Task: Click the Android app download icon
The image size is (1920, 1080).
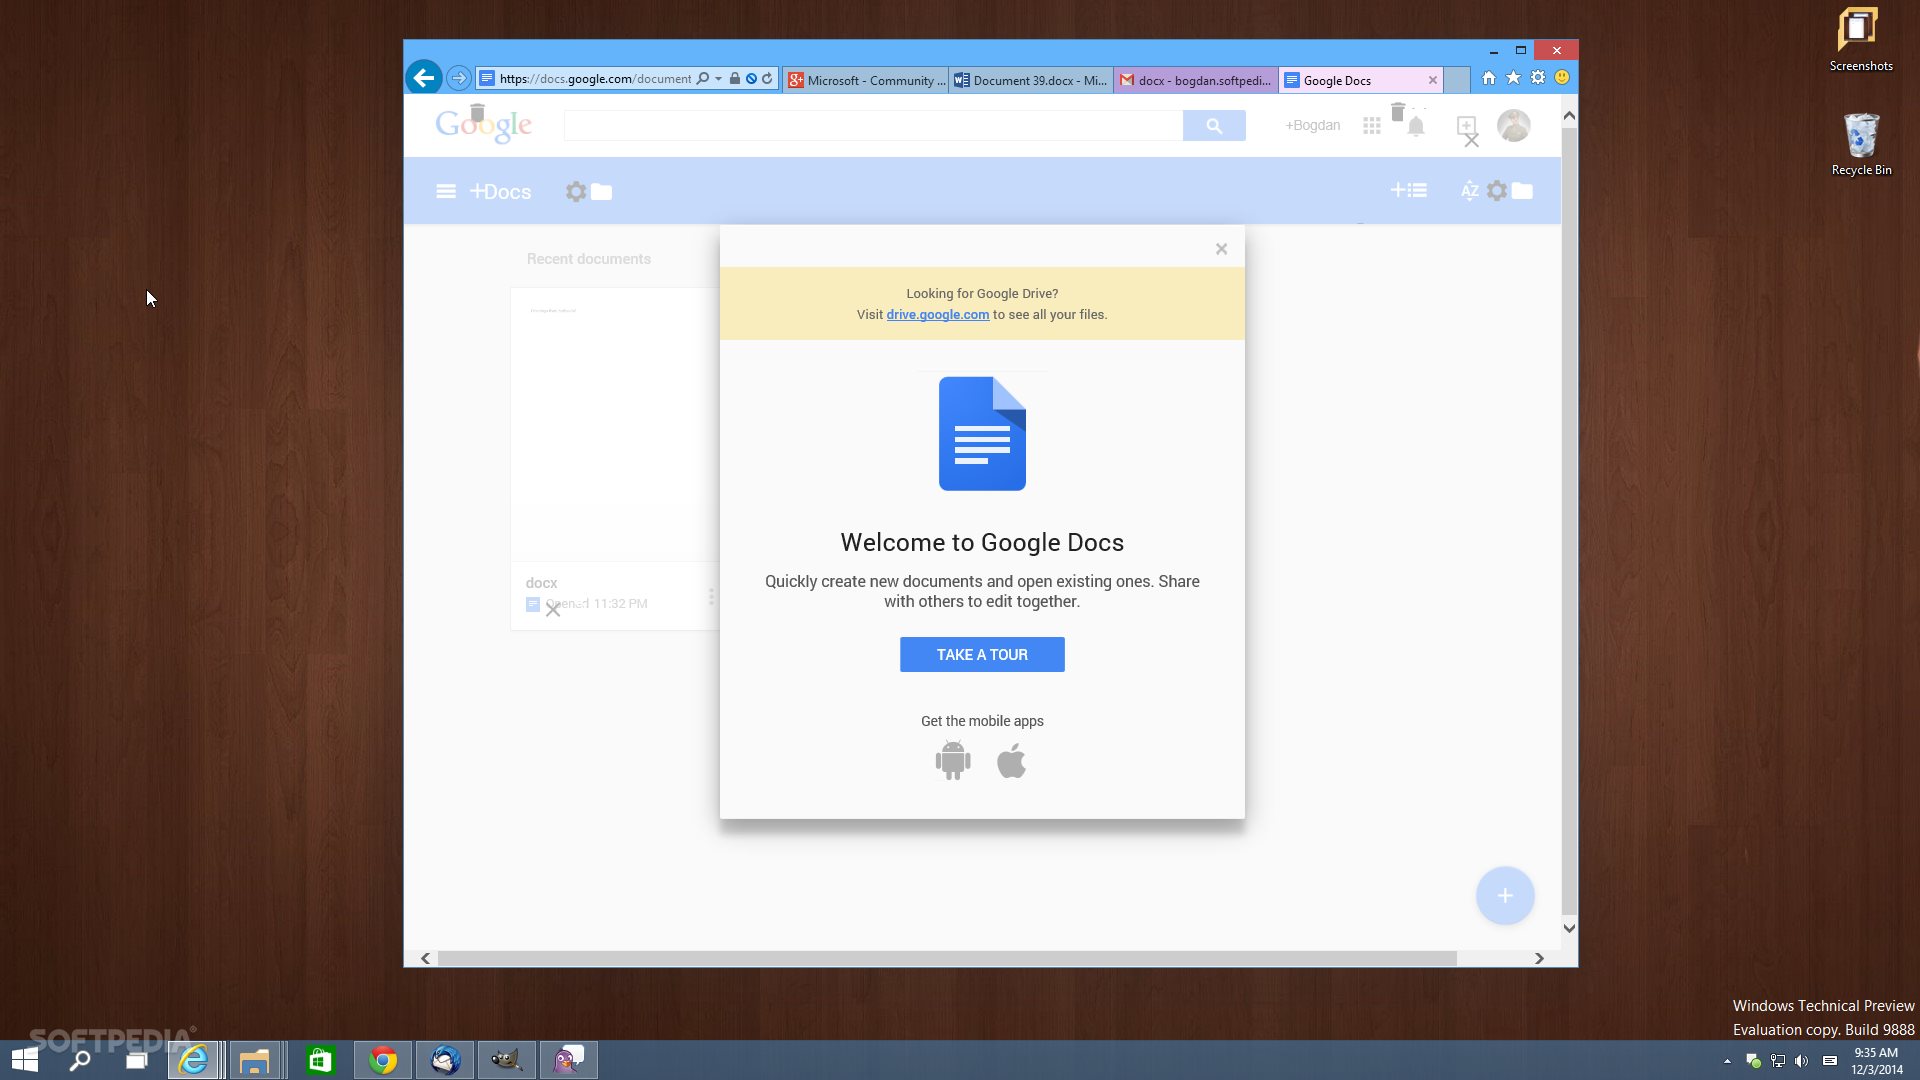Action: click(951, 760)
